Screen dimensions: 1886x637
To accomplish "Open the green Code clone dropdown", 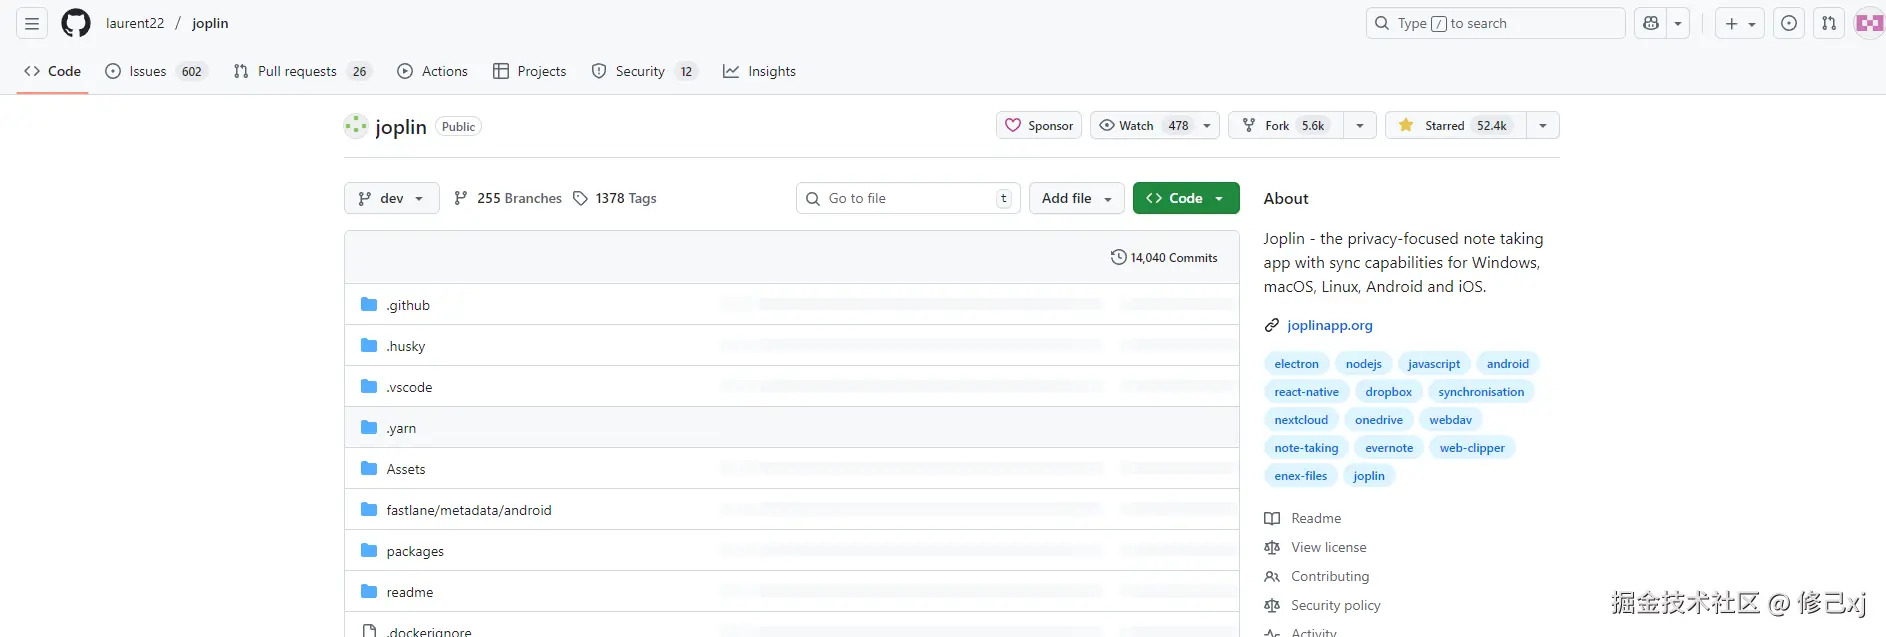I will click(1186, 198).
